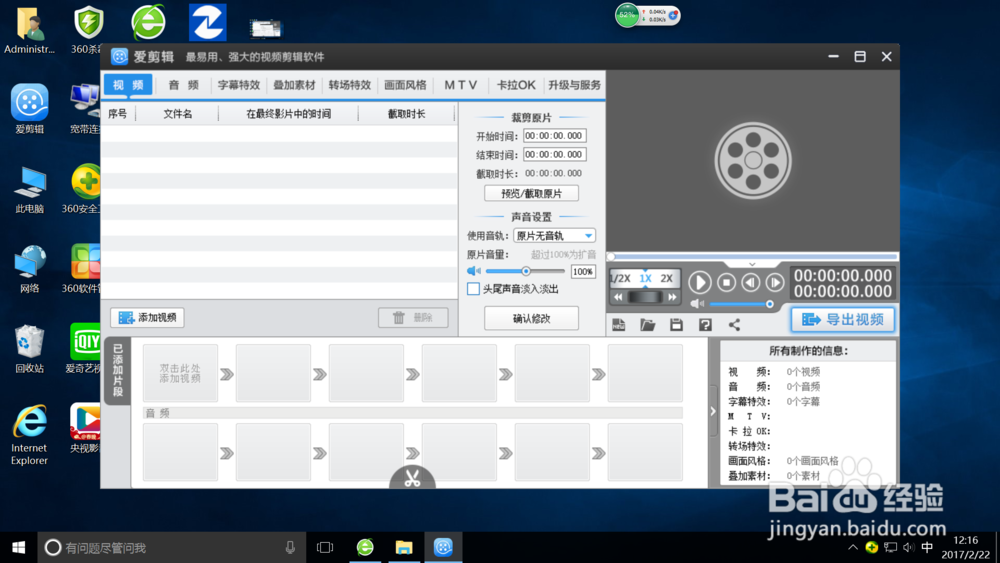Toggle 头尾声音淡入淡出 checkbox

click(473, 289)
